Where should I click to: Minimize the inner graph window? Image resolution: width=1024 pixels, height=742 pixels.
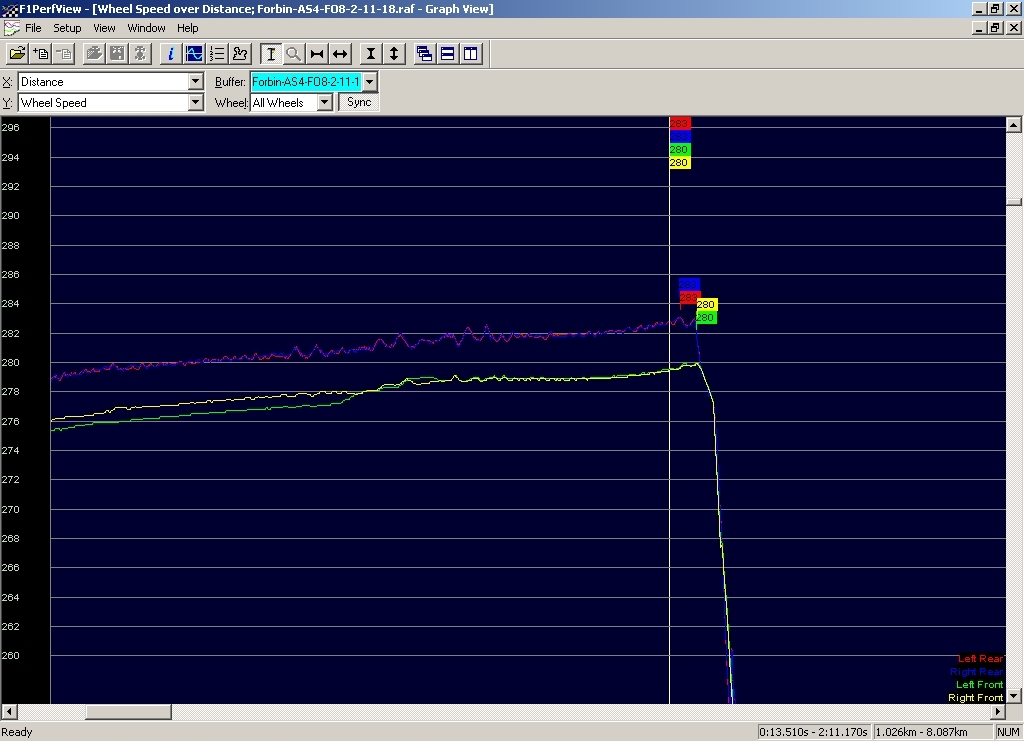[x=979, y=28]
